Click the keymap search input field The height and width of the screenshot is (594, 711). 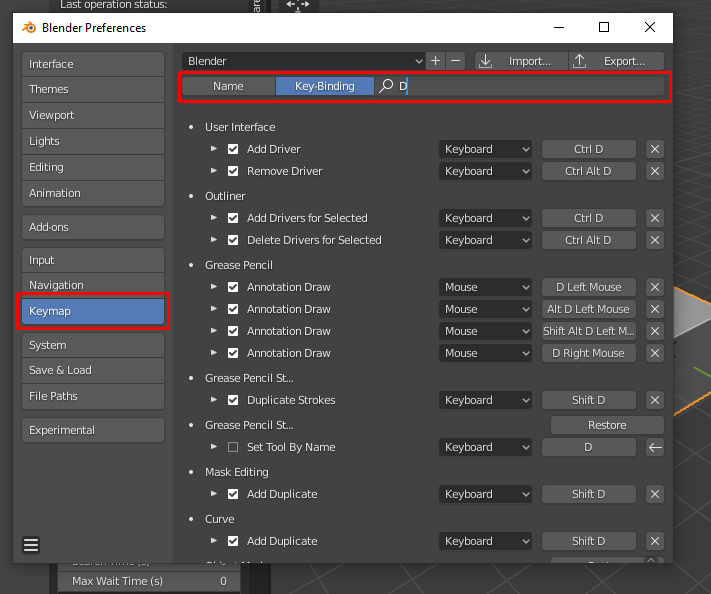[x=520, y=86]
